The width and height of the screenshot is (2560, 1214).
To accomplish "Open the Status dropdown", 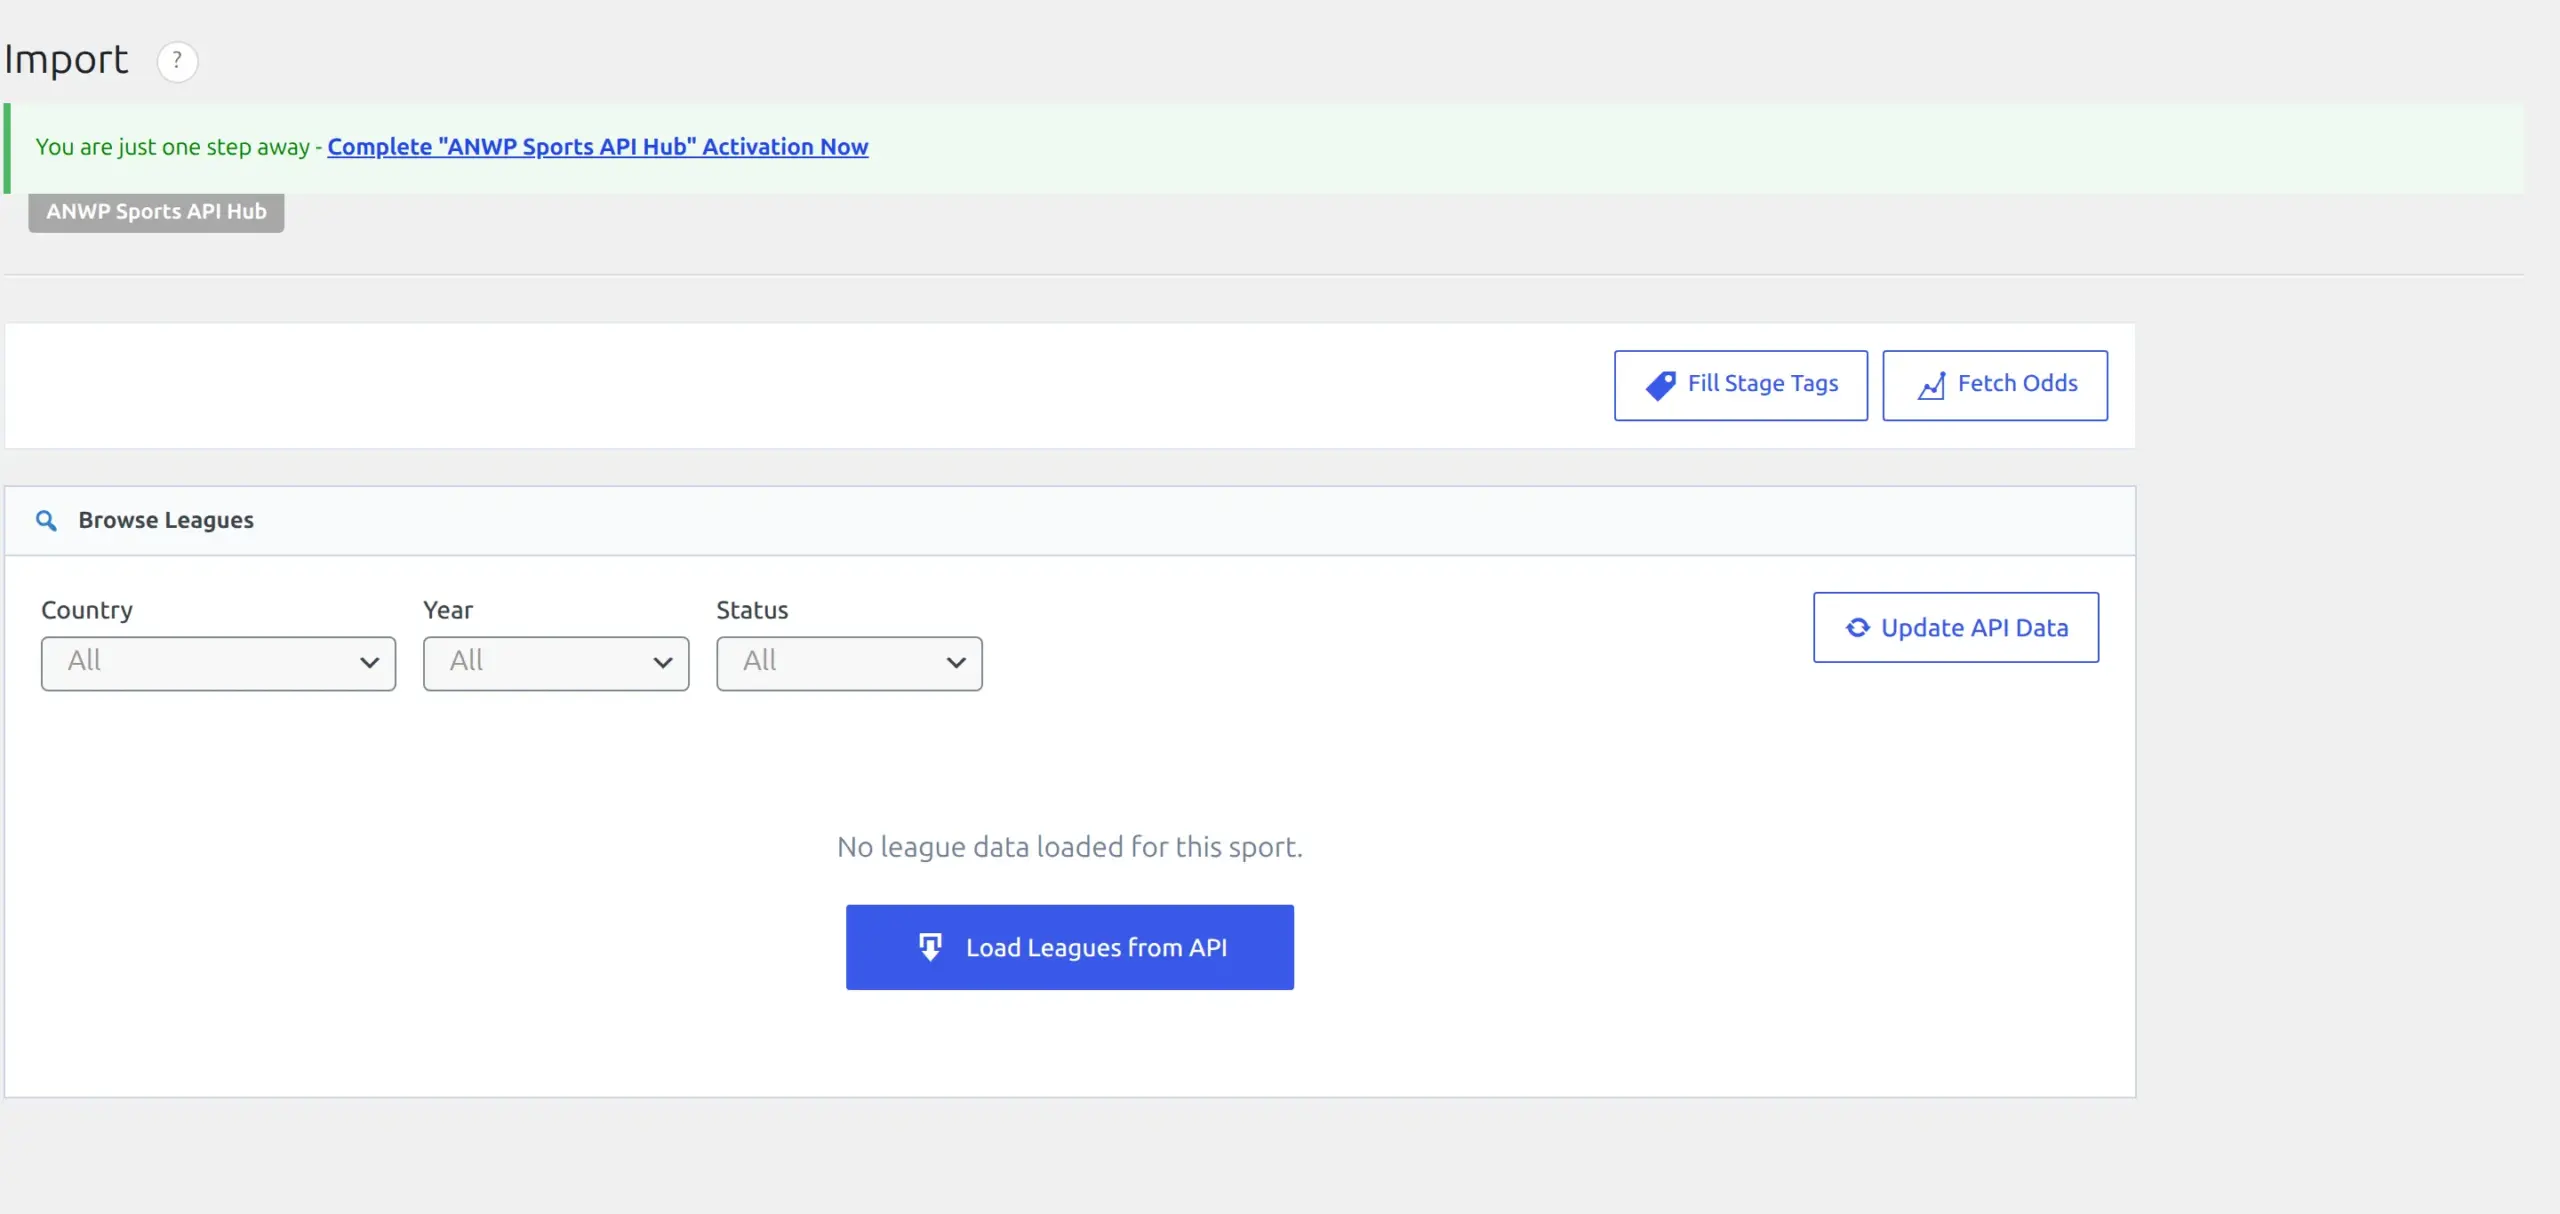I will point(849,663).
